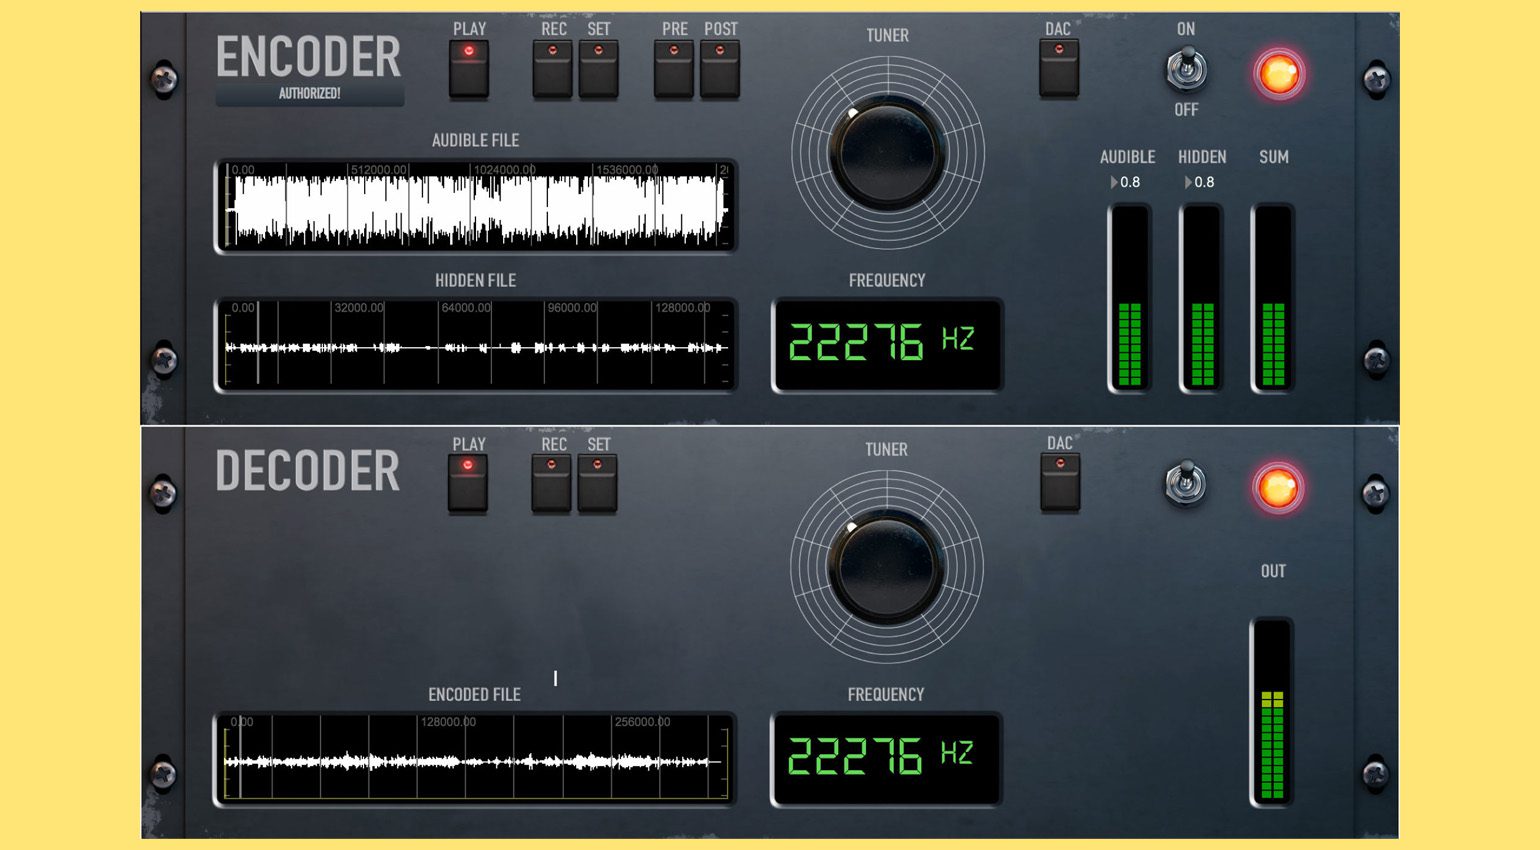The width and height of the screenshot is (1540, 850).
Task: Click the Encoder DAC button
Action: coord(1059,69)
